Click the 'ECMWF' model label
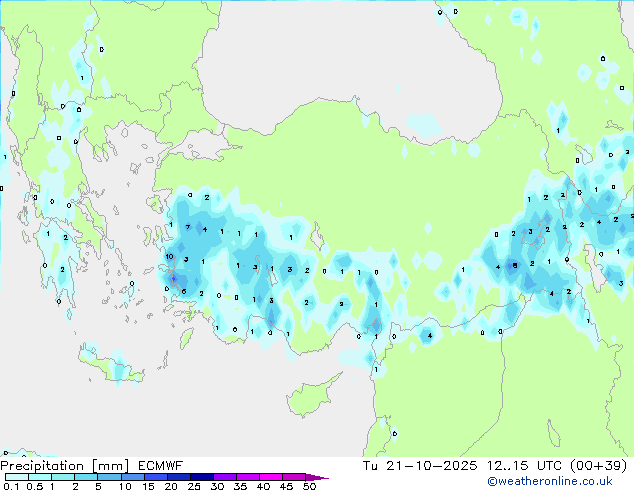The height and width of the screenshot is (490, 634). [161, 466]
